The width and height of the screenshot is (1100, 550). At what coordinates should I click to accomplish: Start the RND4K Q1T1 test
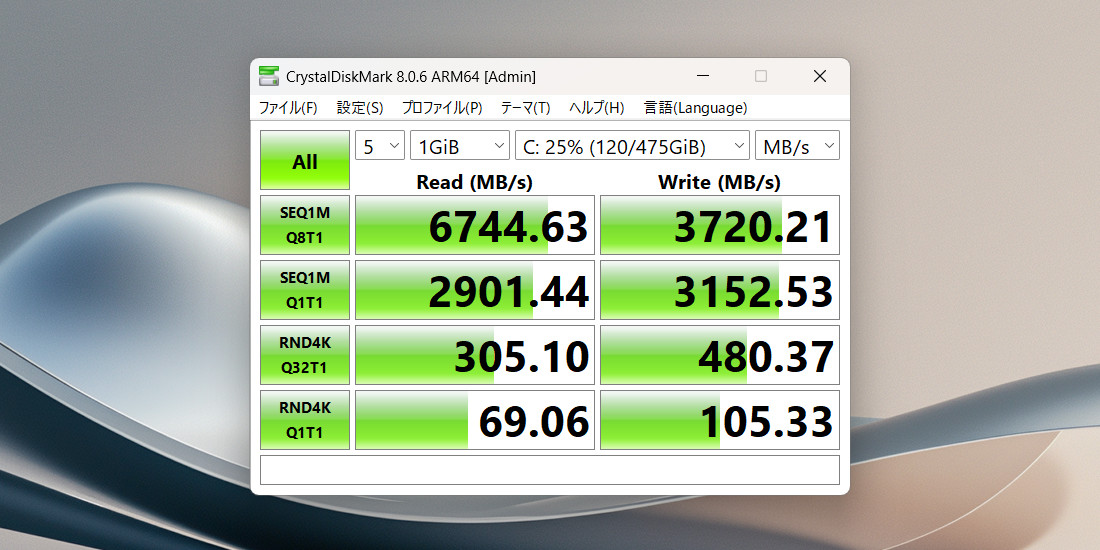(304, 420)
